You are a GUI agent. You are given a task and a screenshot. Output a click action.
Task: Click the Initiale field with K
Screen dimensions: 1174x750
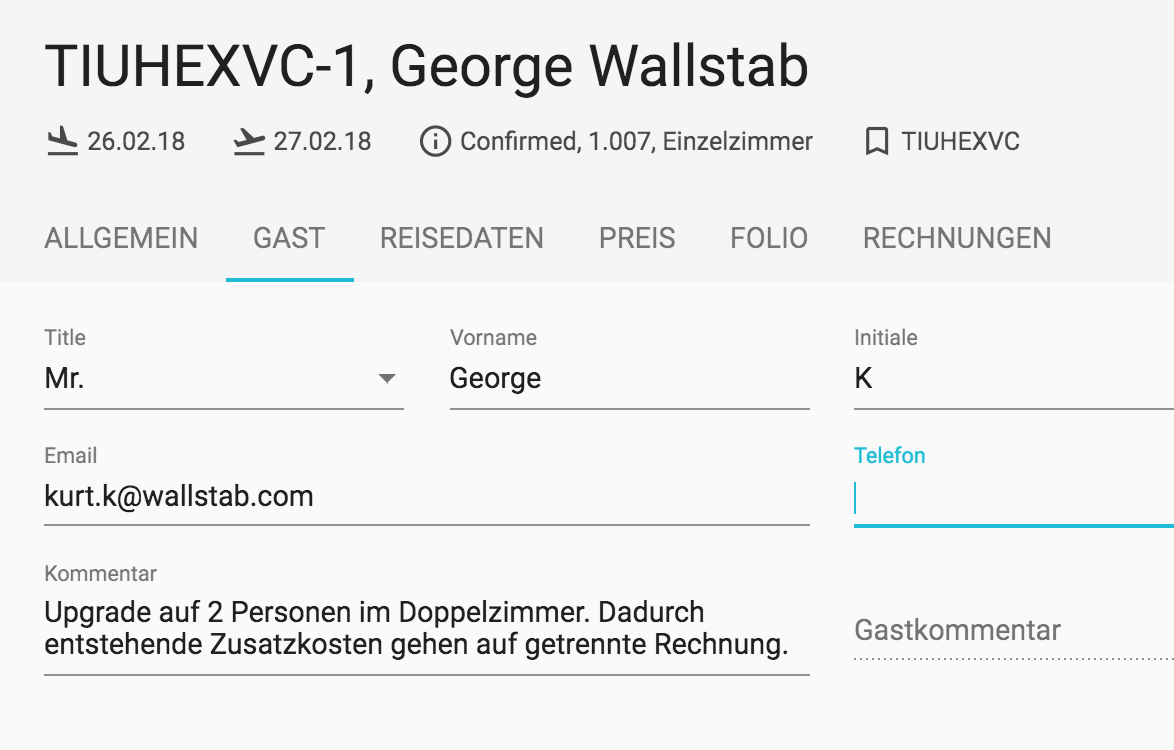(x=1014, y=378)
